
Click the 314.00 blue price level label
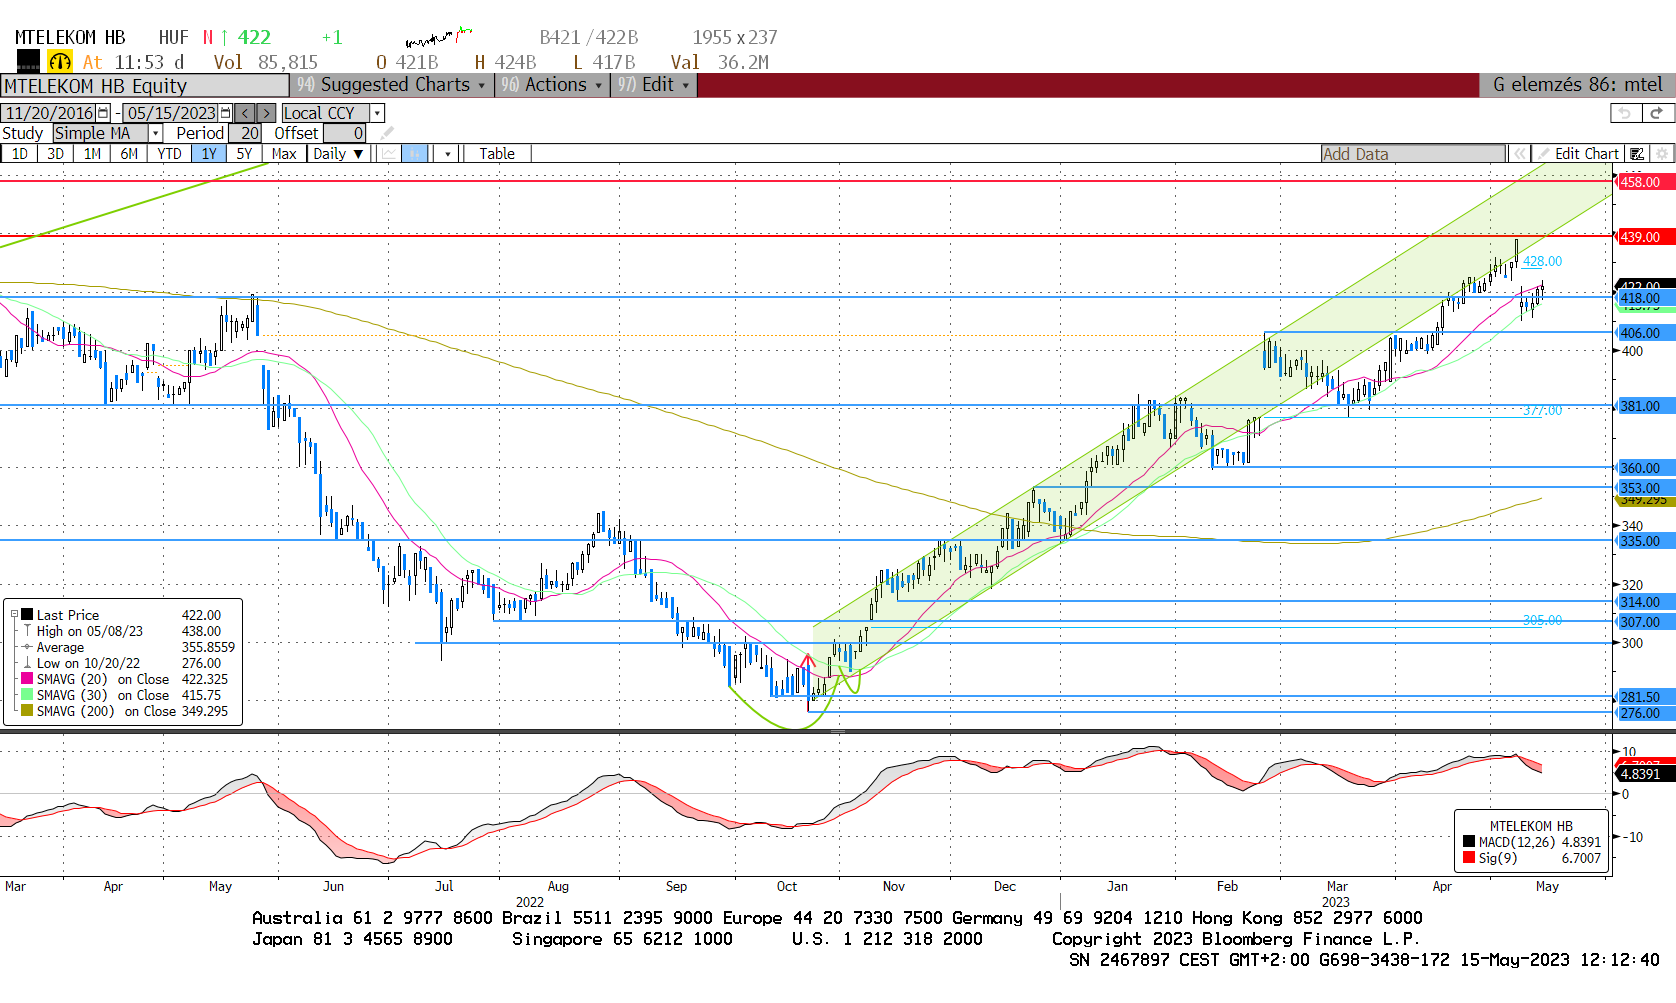1646,602
